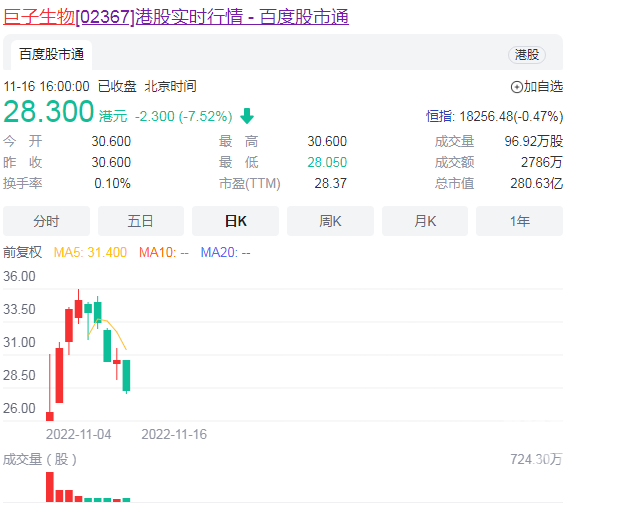
Task: Click the 港股 market tag
Action: (525, 54)
